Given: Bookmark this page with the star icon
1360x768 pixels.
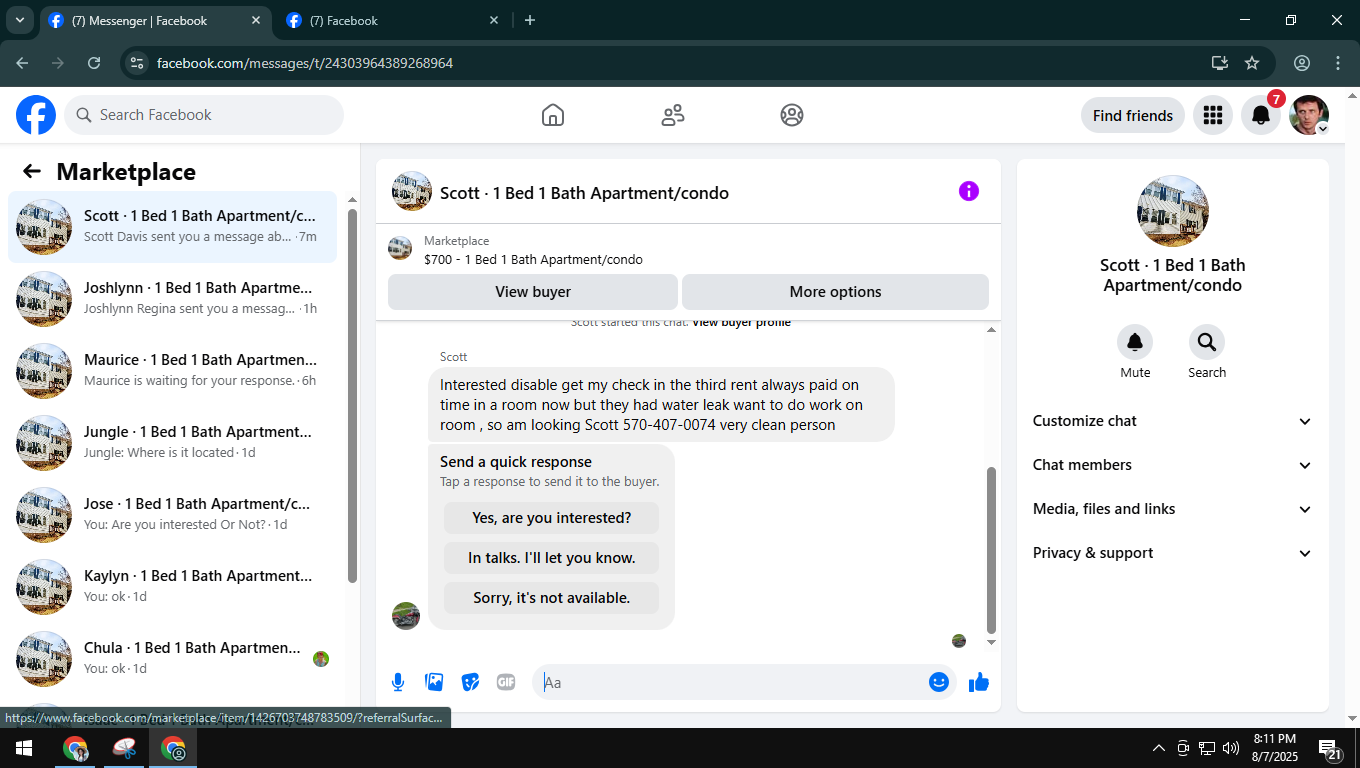Looking at the screenshot, I should [x=1252, y=63].
